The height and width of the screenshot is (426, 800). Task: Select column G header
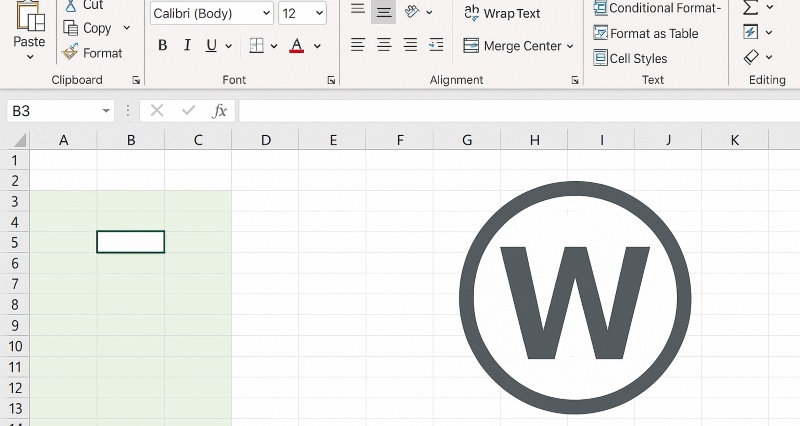point(467,140)
